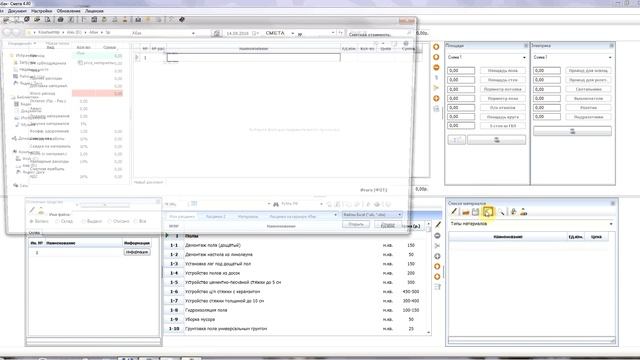Click the Площадь круга button
The width and height of the screenshot is (640, 360).
point(502,117)
